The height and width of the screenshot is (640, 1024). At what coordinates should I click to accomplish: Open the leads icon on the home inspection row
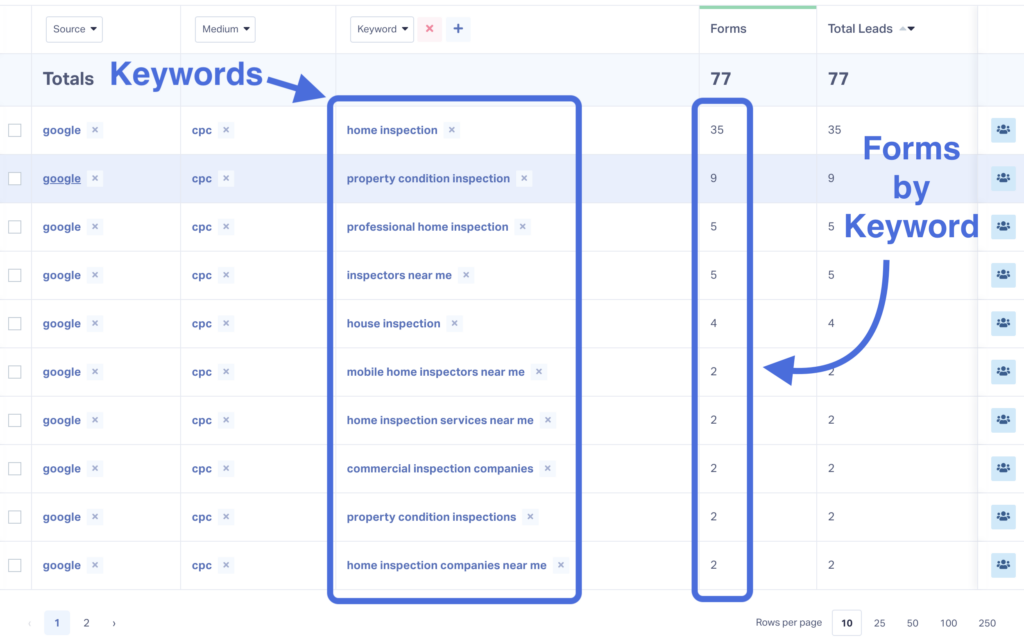coord(1003,130)
